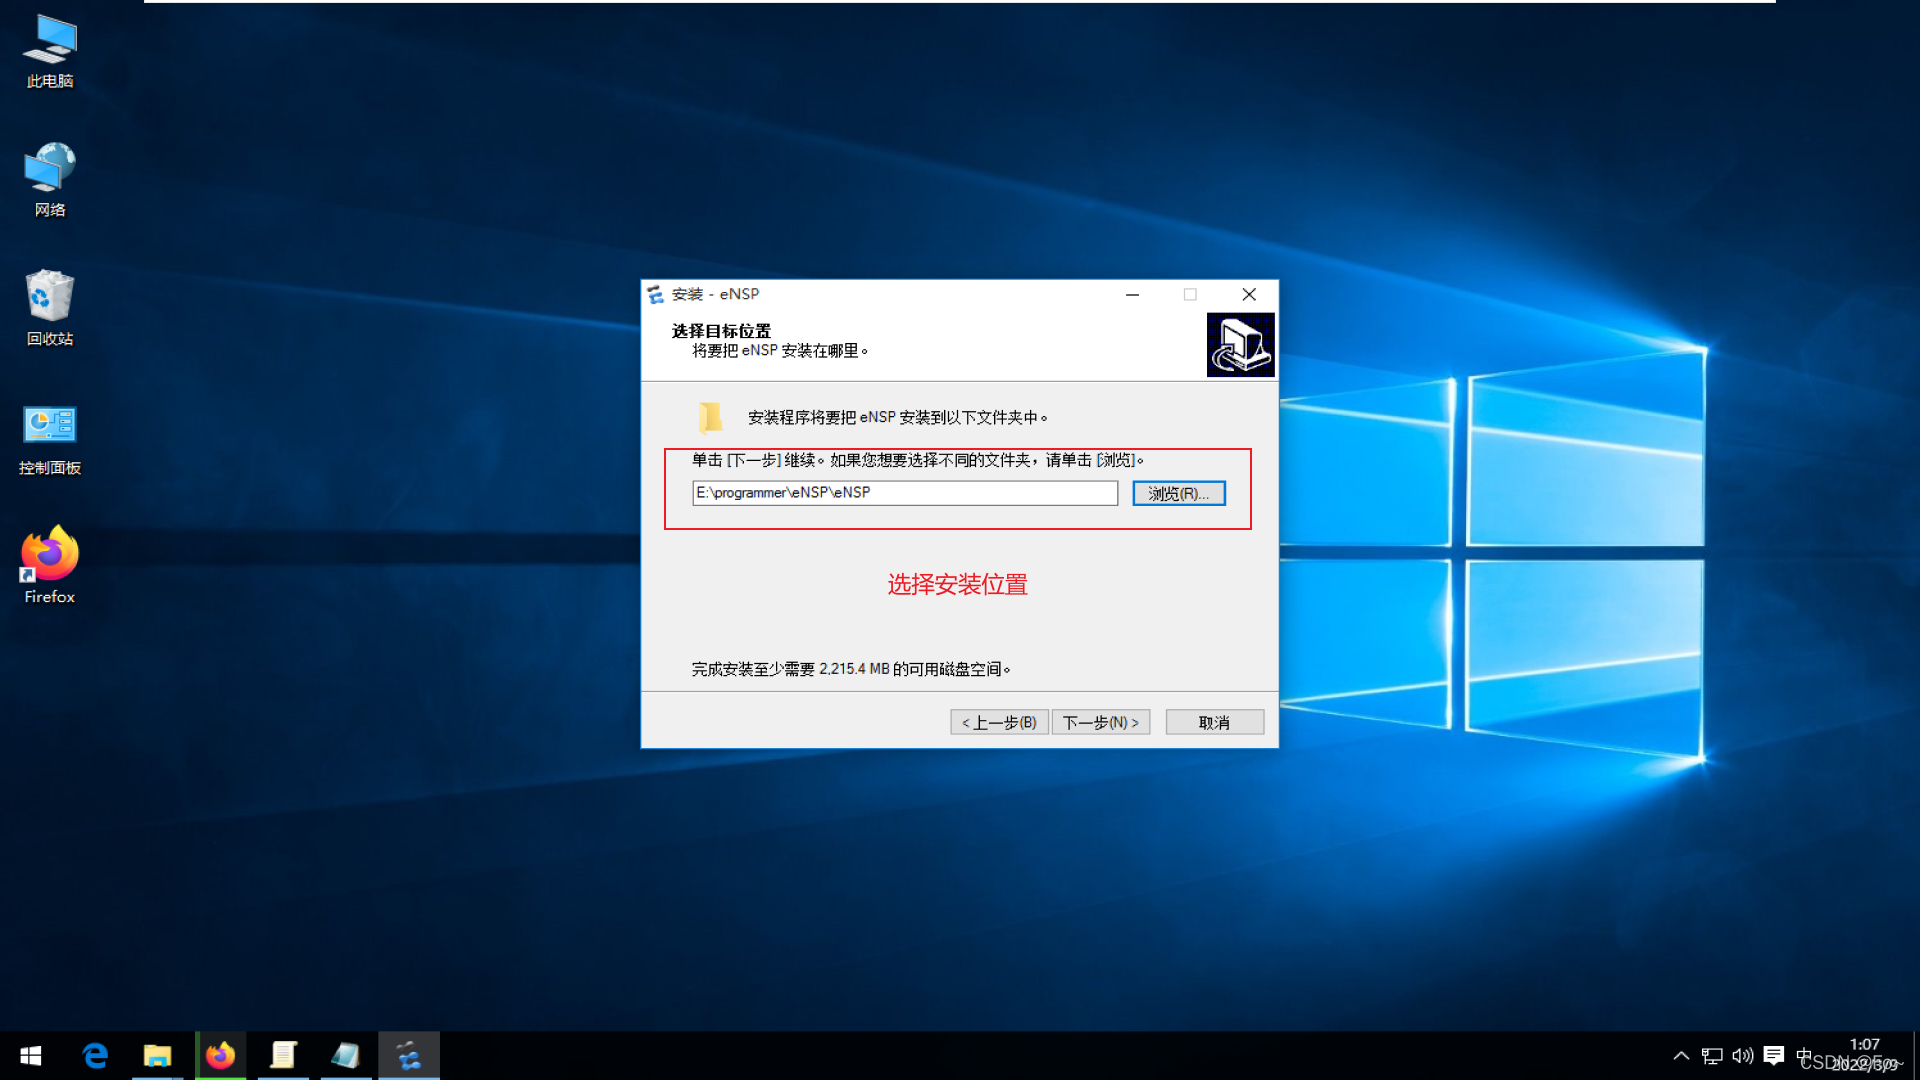This screenshot has width=1920, height=1080.
Task: Click the setup wizard computer image
Action: [x=1240, y=345]
